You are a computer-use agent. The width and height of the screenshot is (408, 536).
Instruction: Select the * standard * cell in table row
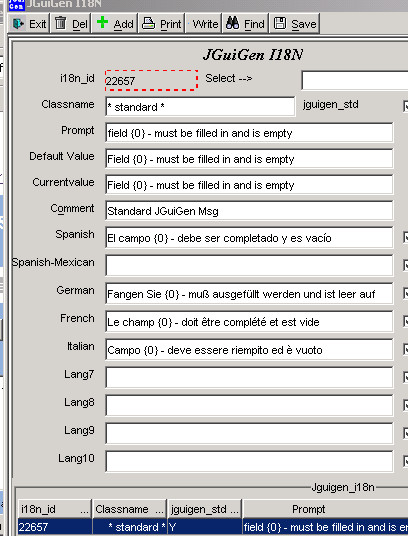tap(130, 527)
